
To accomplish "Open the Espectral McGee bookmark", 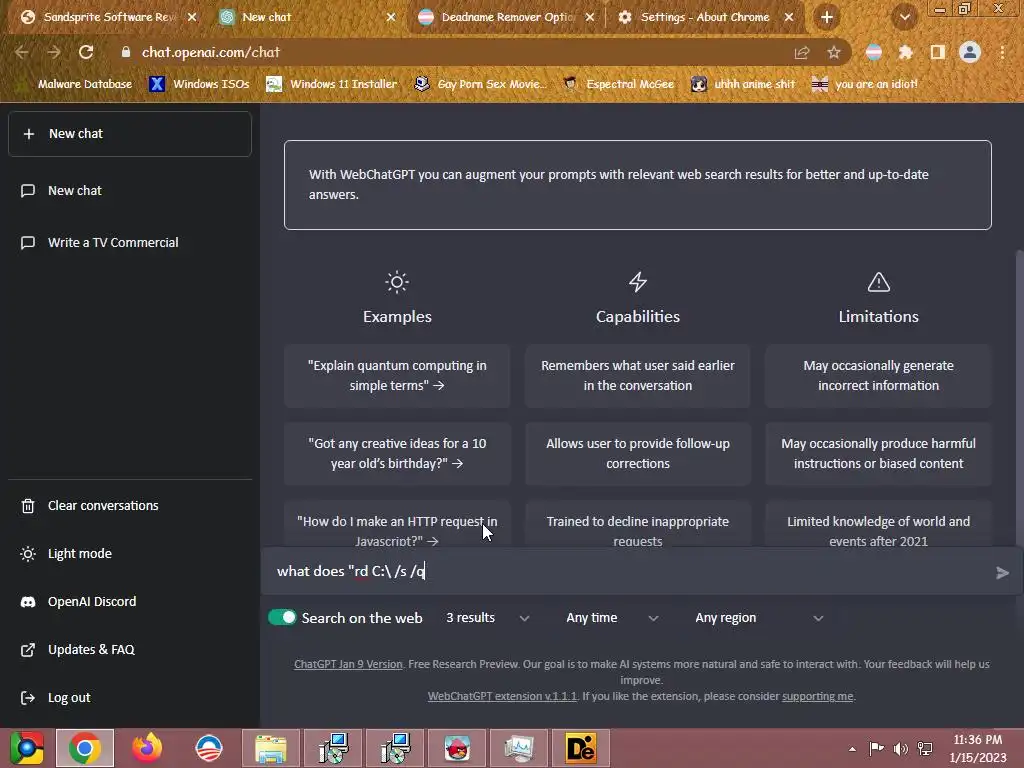I will (618, 84).
